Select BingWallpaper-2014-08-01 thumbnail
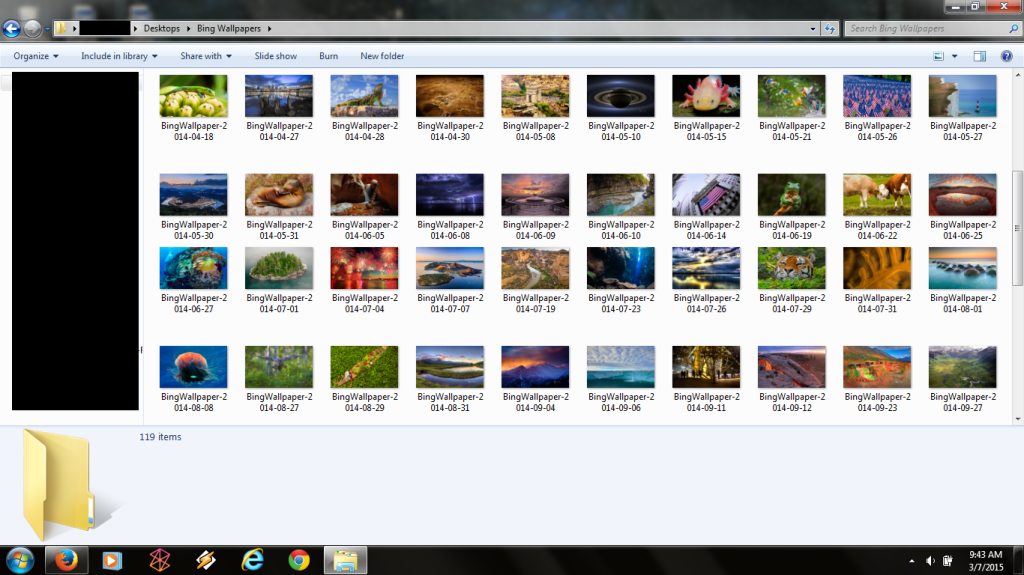Image resolution: width=1024 pixels, height=575 pixels. pos(963,268)
